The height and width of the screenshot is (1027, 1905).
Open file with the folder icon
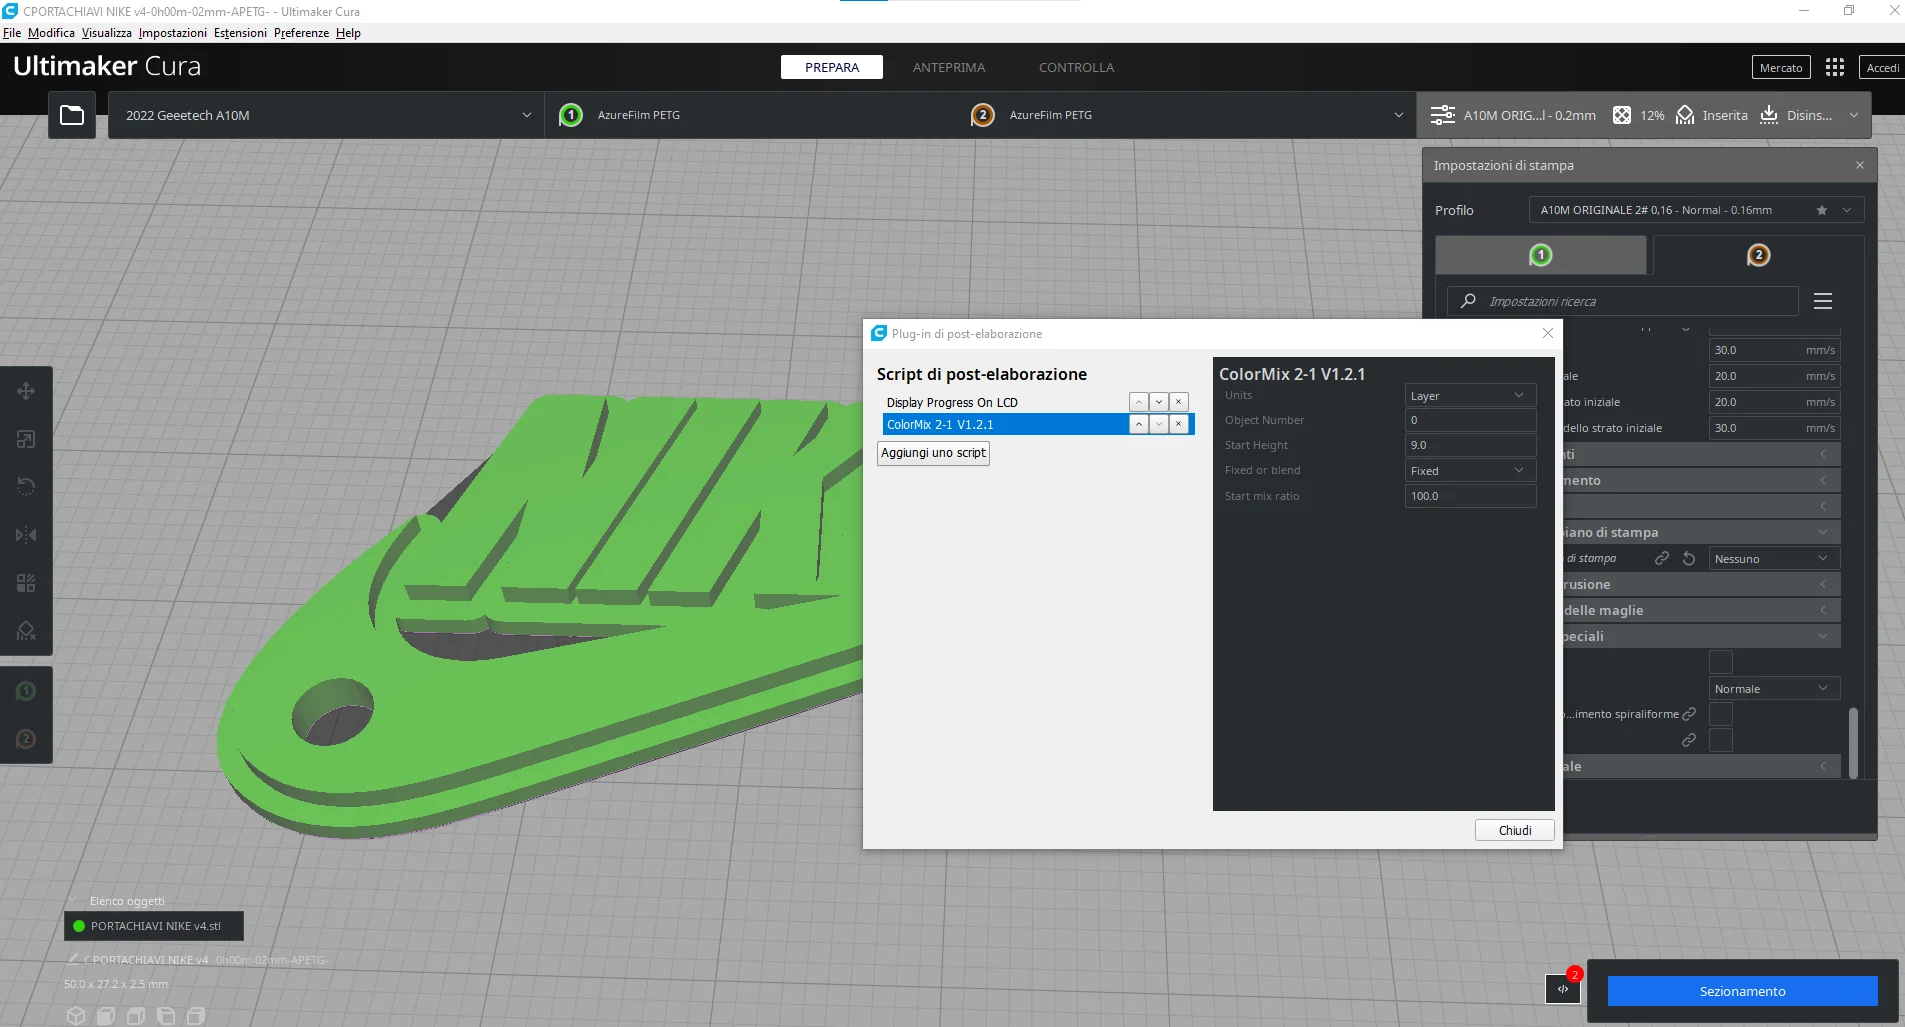point(72,115)
